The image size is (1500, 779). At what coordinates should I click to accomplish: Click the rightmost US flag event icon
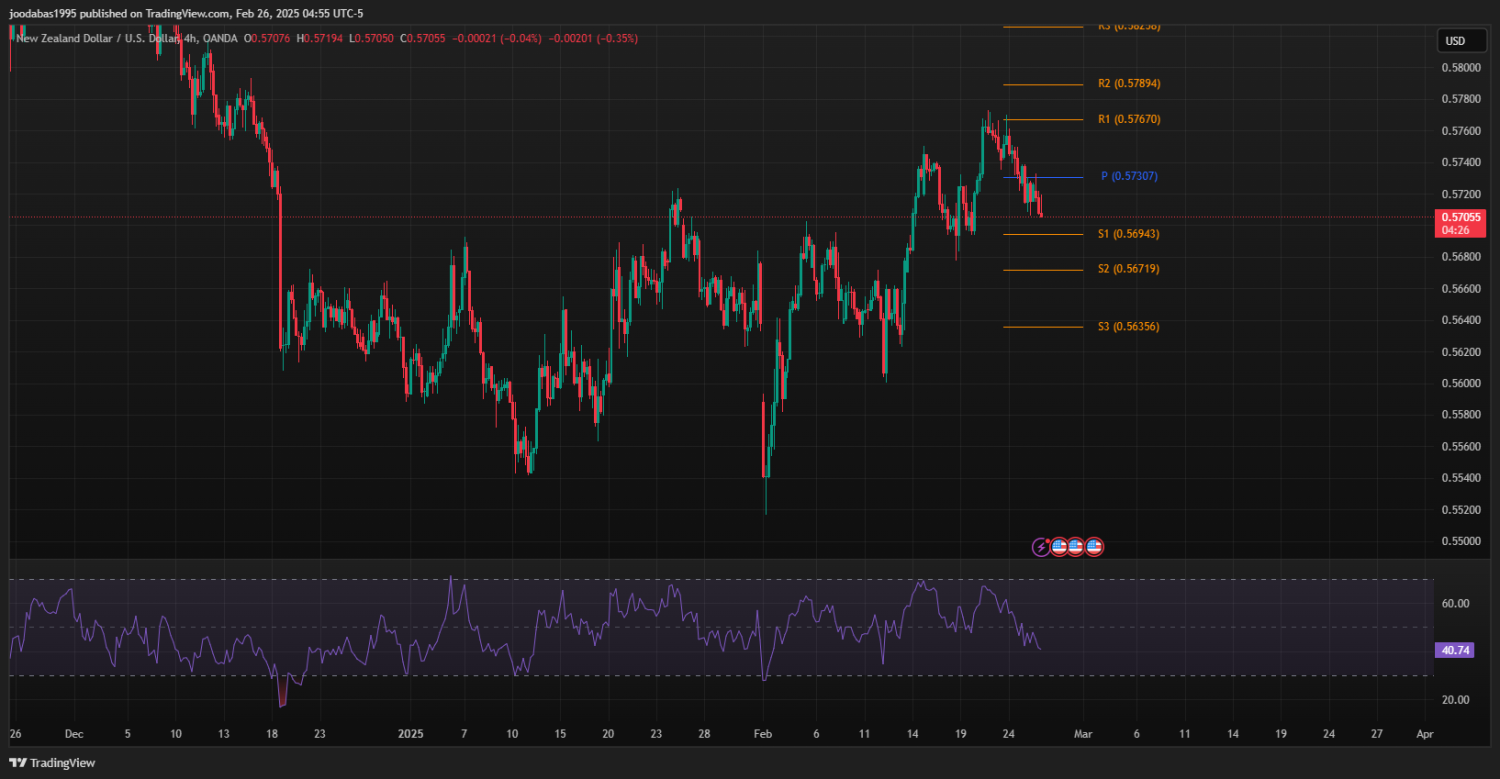(x=1094, y=547)
